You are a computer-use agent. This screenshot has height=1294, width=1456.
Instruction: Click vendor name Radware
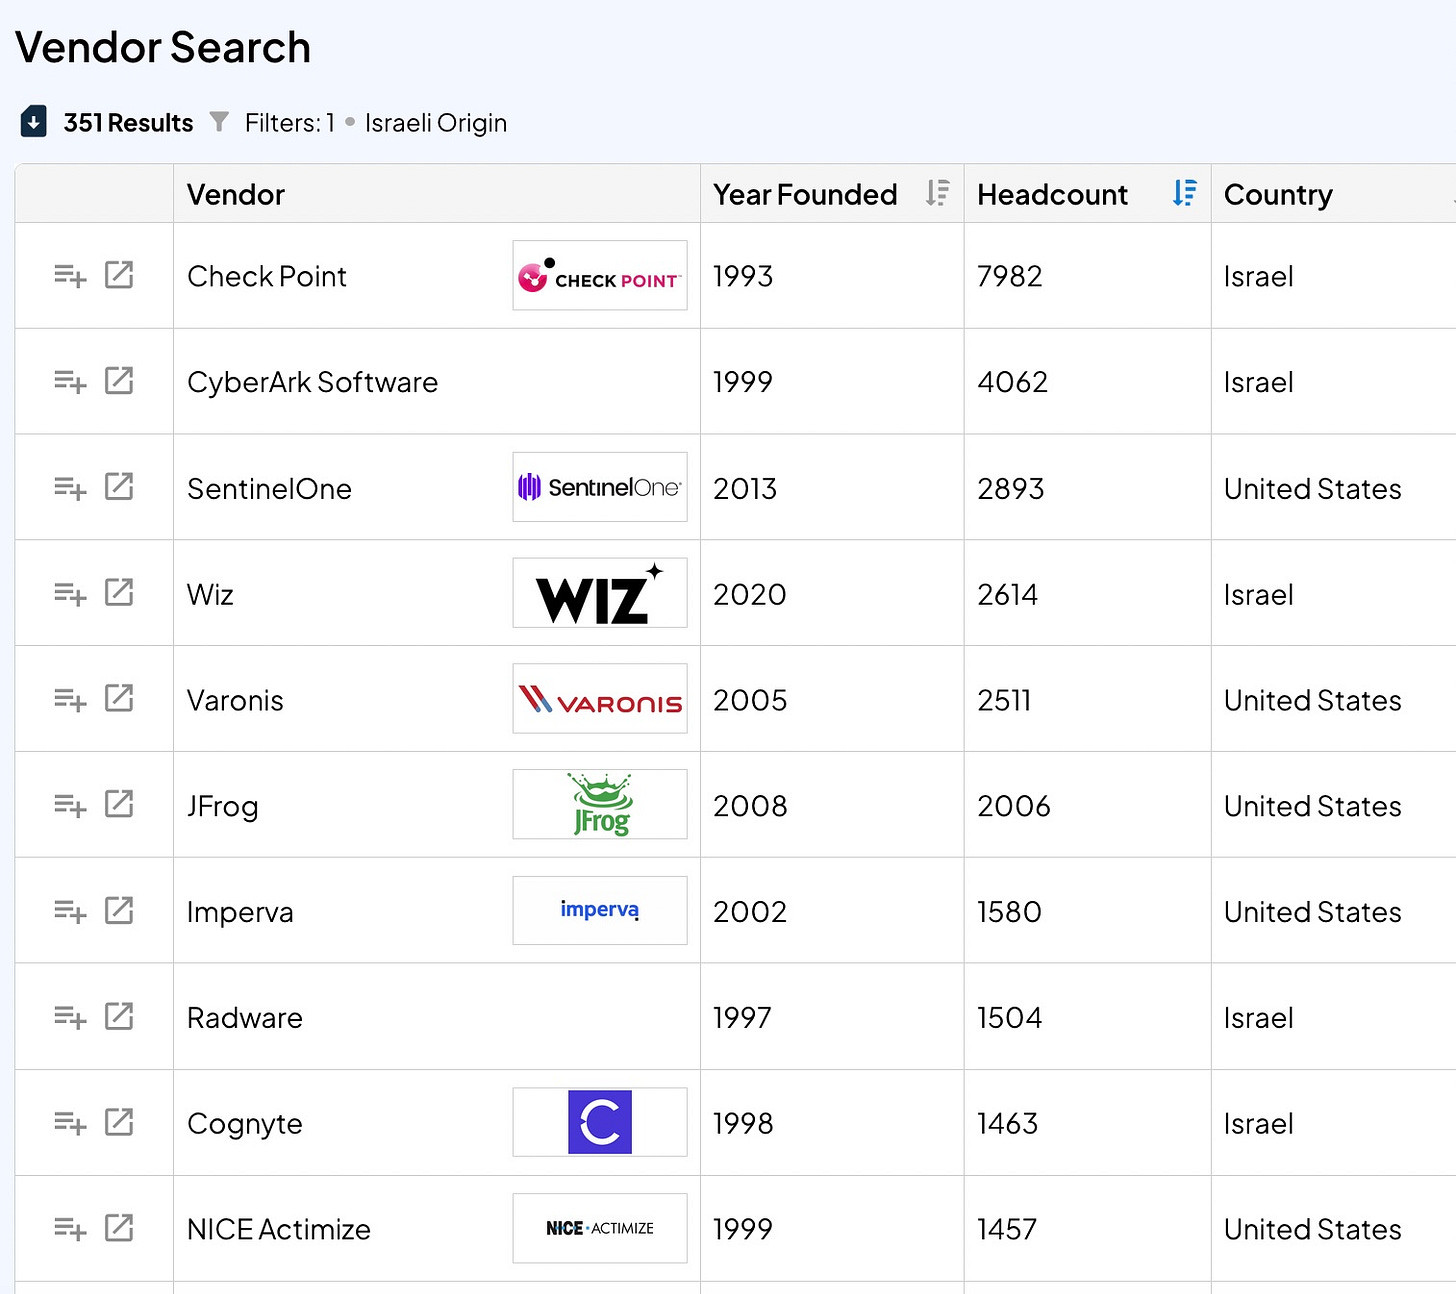point(245,1017)
